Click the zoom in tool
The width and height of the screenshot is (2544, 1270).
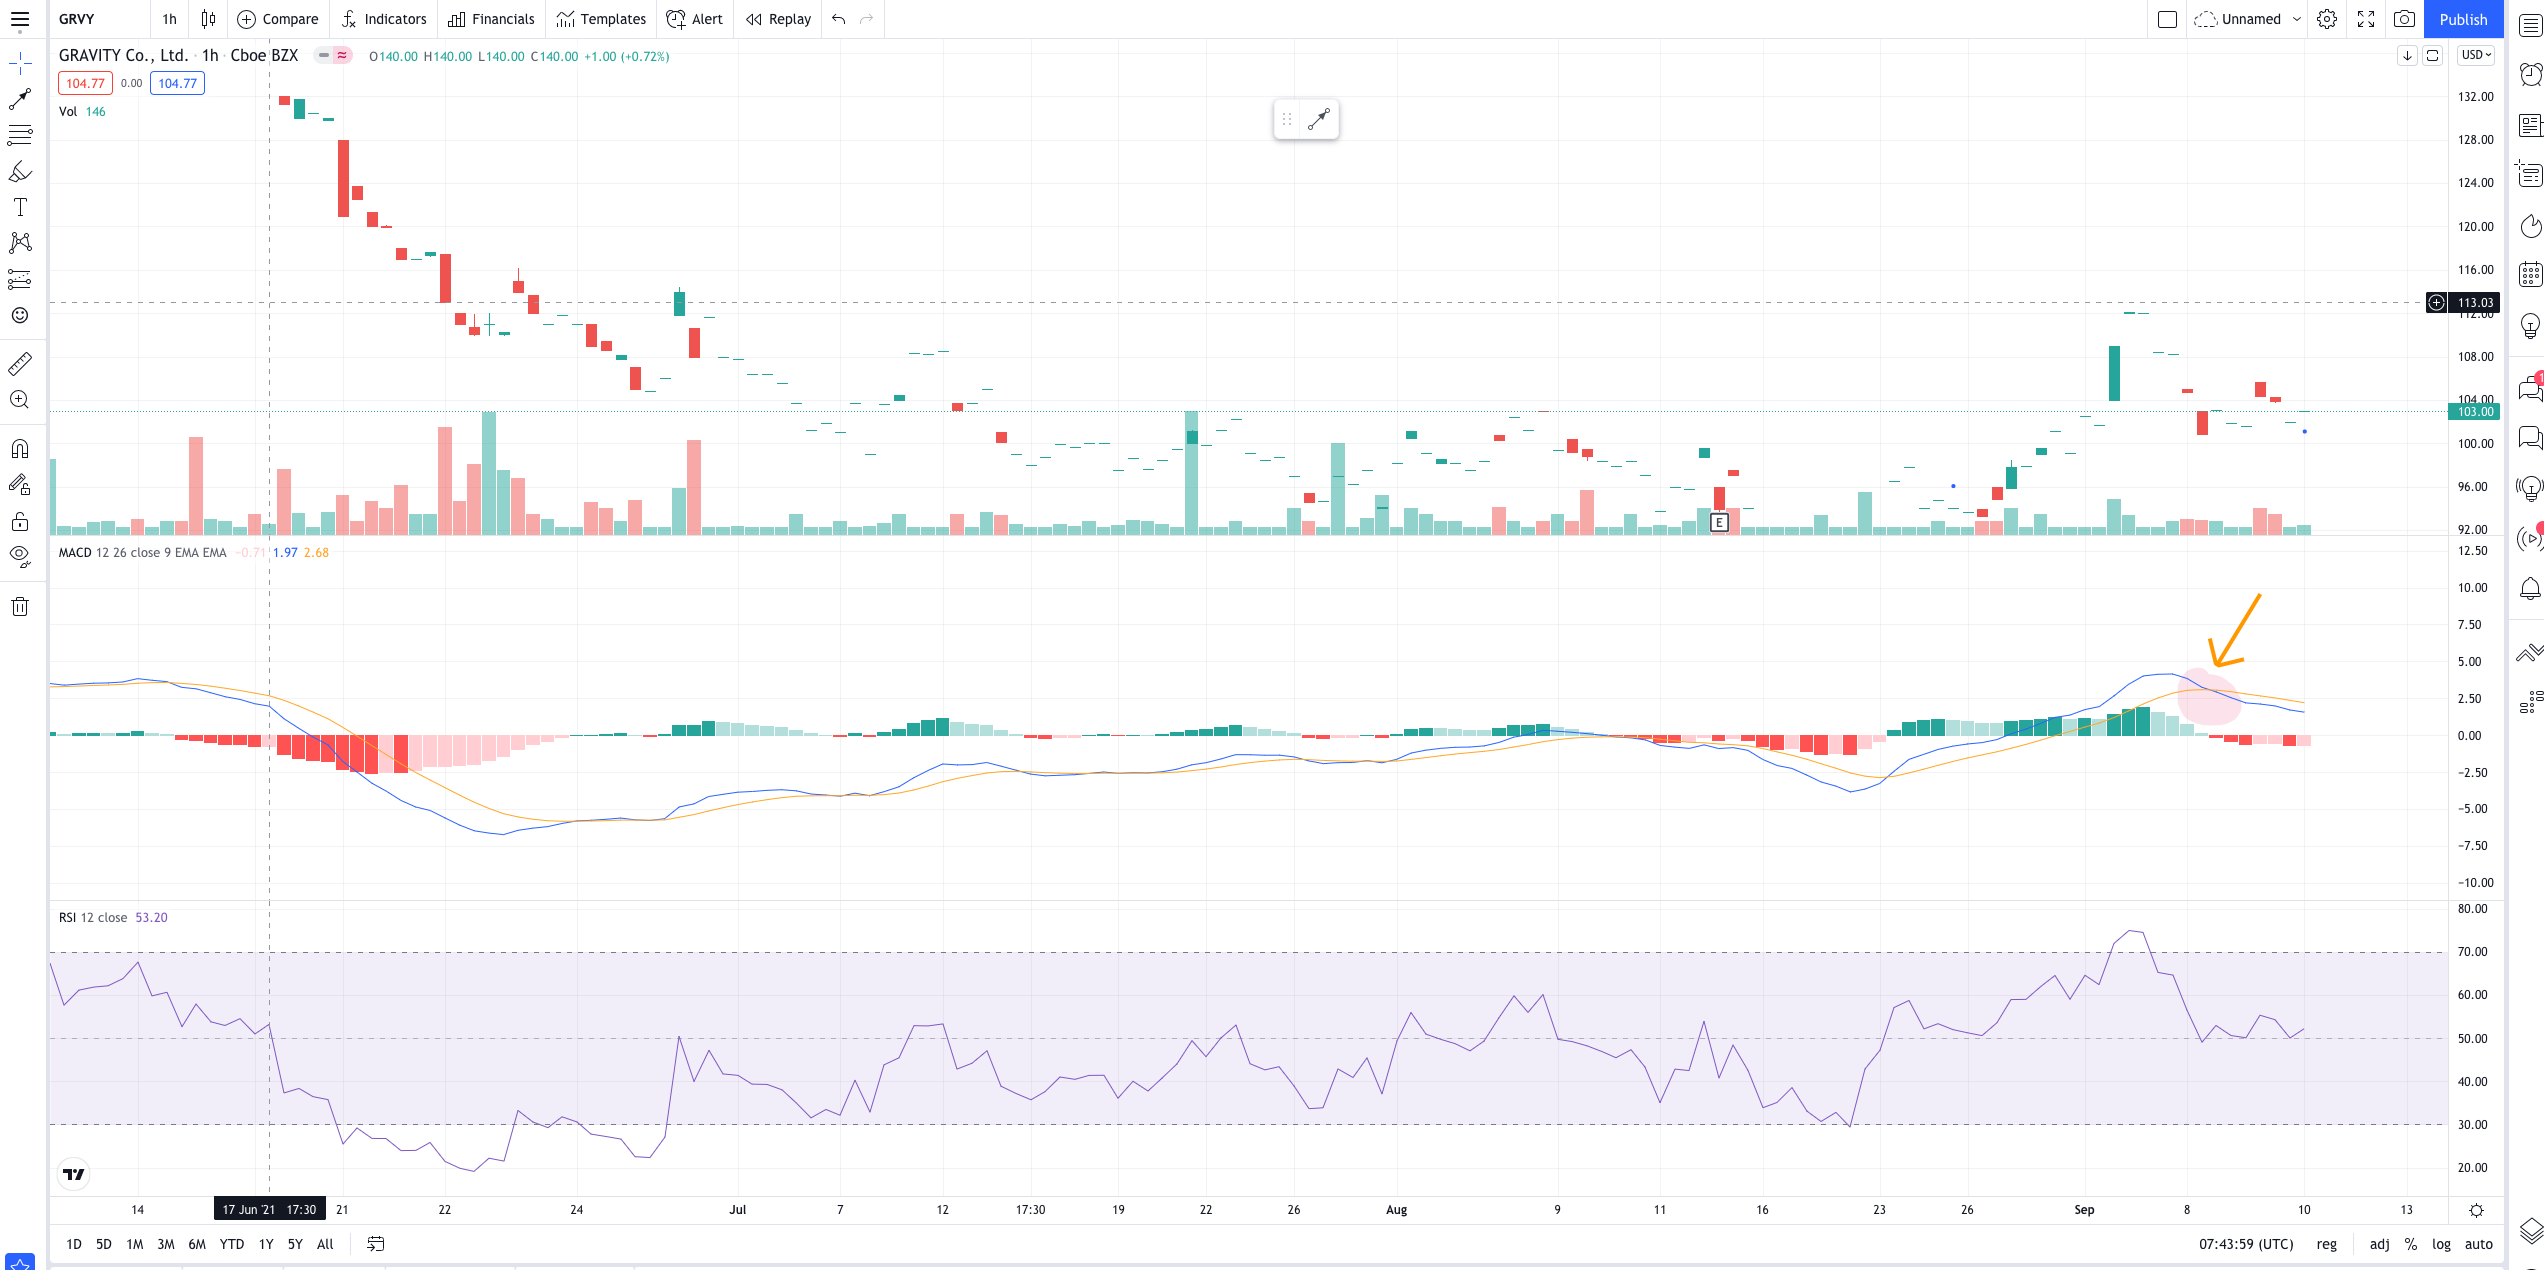20,400
